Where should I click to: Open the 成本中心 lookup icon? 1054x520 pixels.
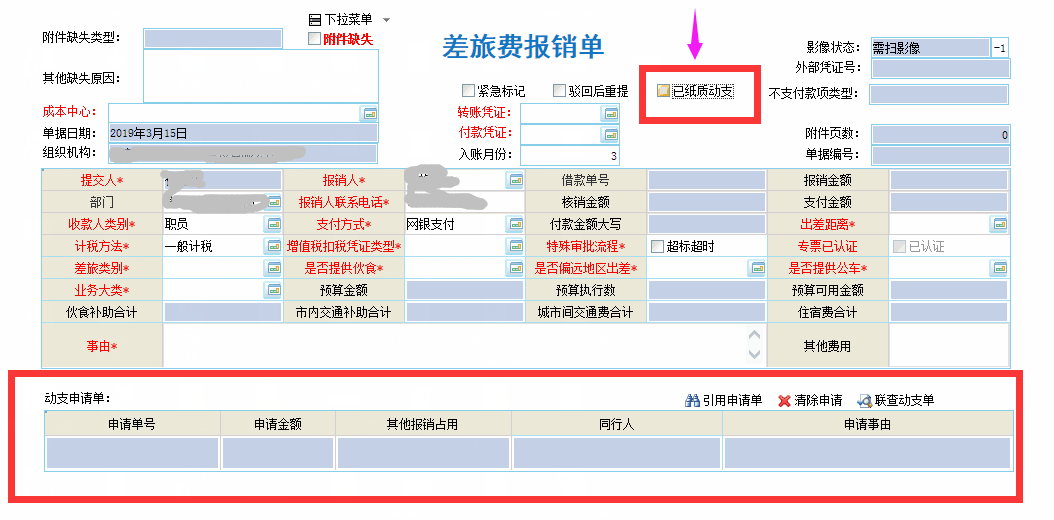coord(369,113)
